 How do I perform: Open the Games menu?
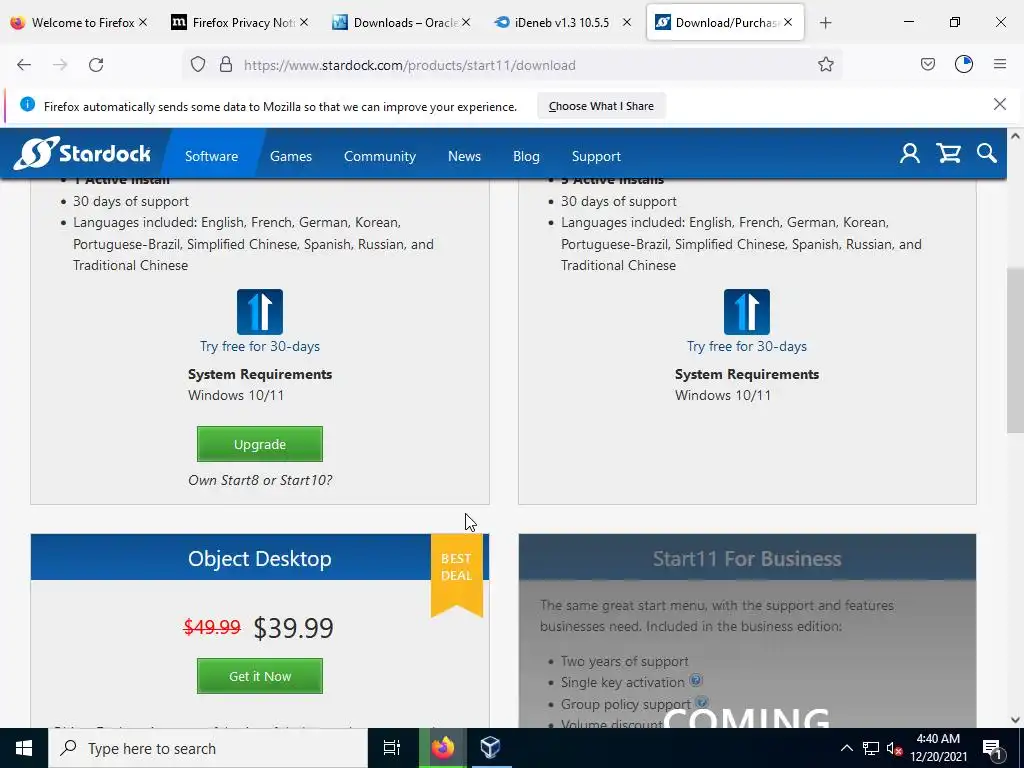point(291,156)
